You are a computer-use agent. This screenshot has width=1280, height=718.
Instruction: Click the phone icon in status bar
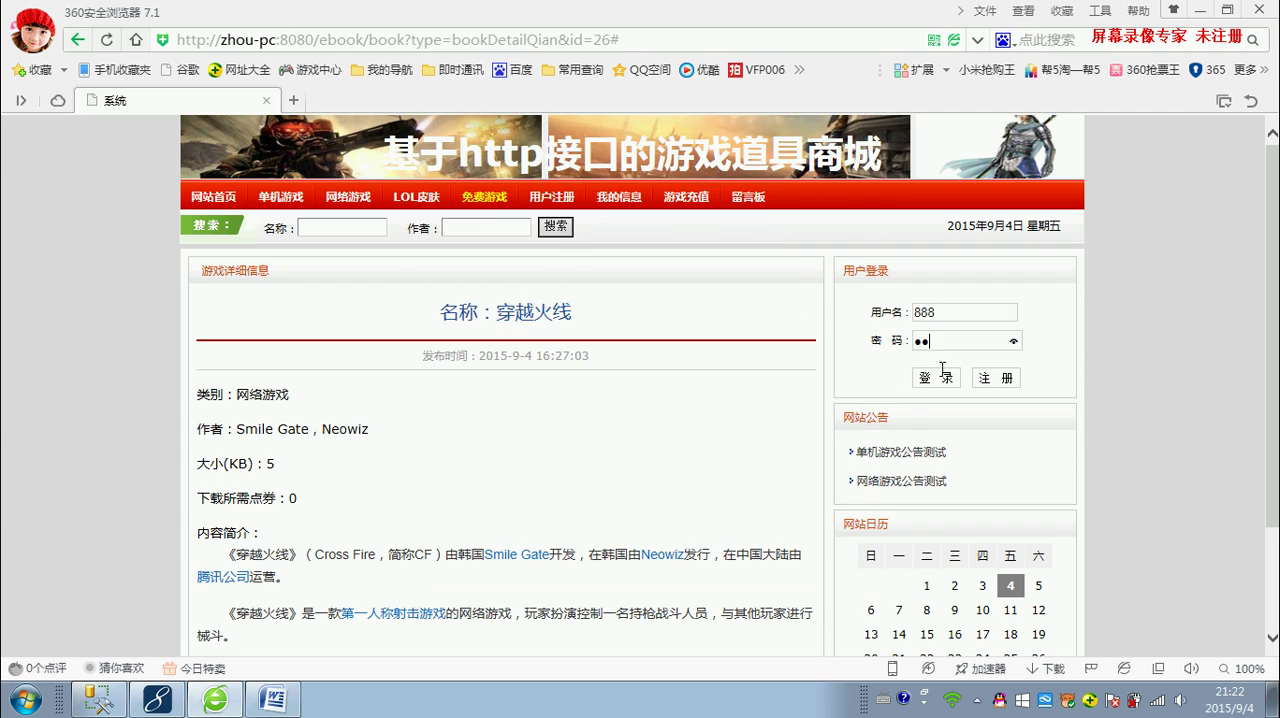click(893, 668)
